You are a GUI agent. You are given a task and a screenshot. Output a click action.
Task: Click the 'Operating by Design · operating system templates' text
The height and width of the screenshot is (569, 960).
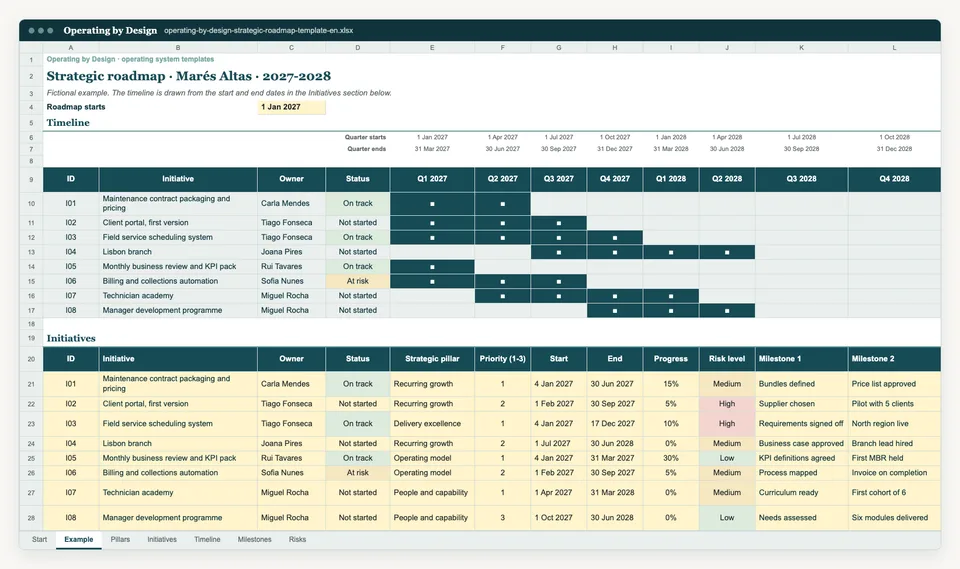[130, 59]
